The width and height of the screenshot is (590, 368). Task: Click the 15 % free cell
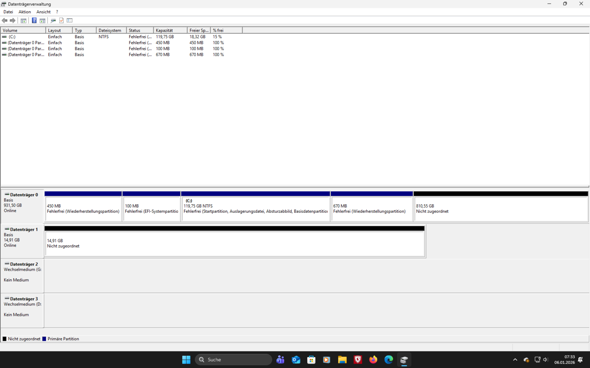click(x=217, y=37)
